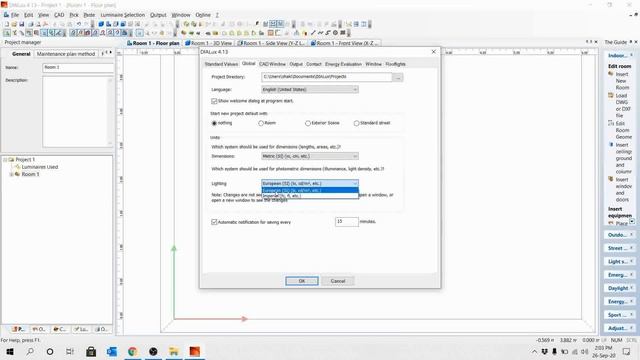This screenshot has width=640, height=360.
Task: Select Luminaires Used in project tree
Action: point(40,167)
